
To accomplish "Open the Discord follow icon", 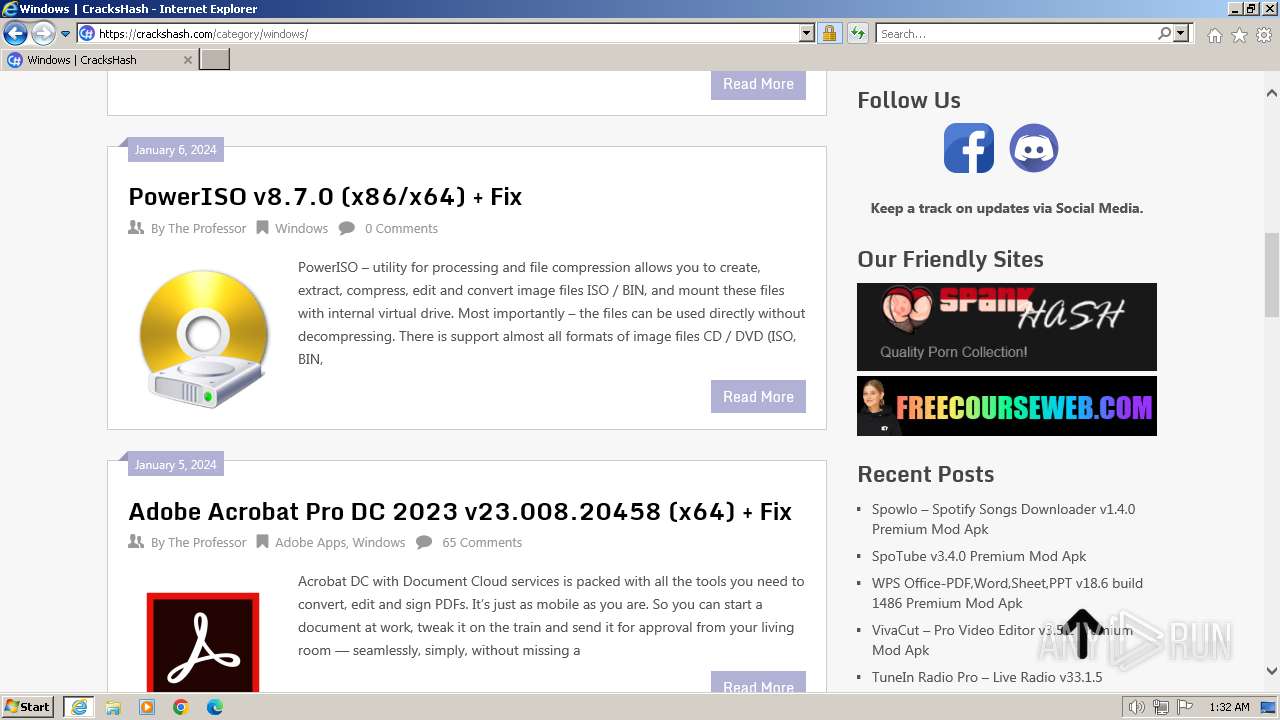I will tap(1034, 148).
